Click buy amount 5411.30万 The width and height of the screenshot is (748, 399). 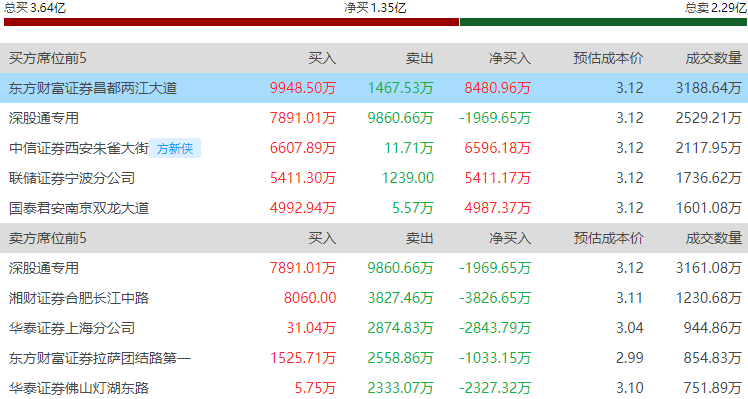(303, 178)
